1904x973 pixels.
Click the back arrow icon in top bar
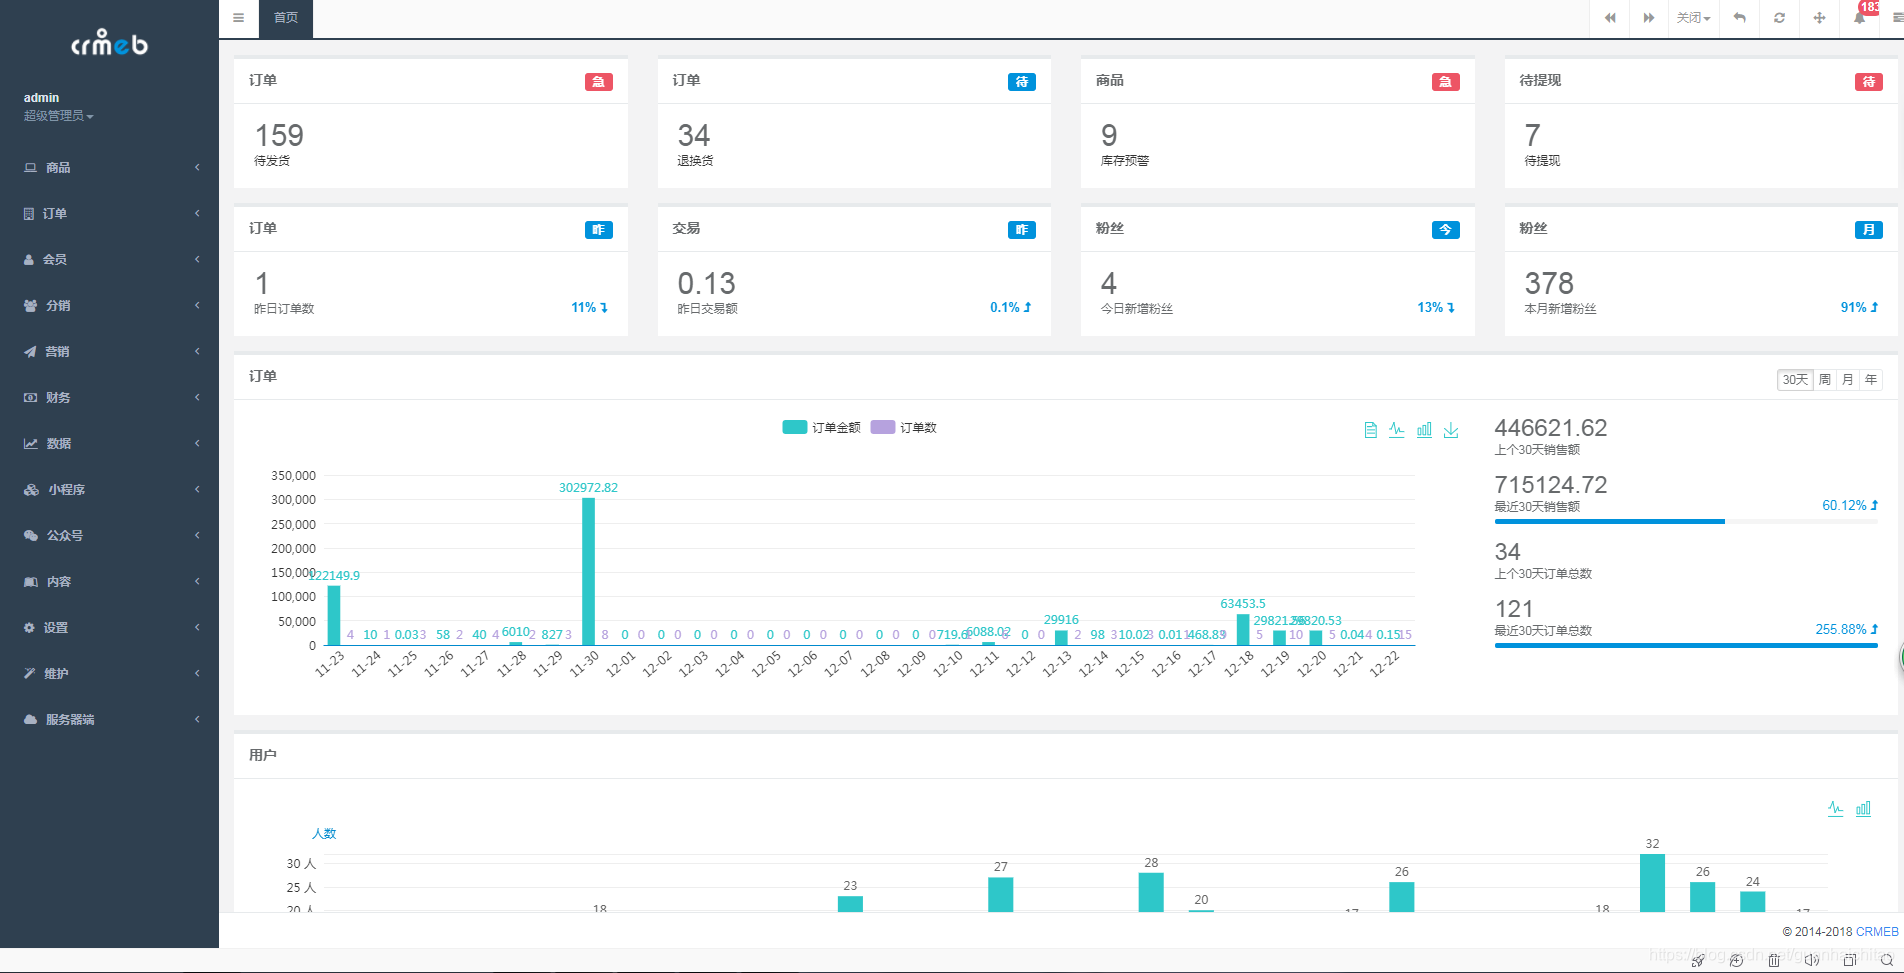pyautogui.click(x=1740, y=18)
